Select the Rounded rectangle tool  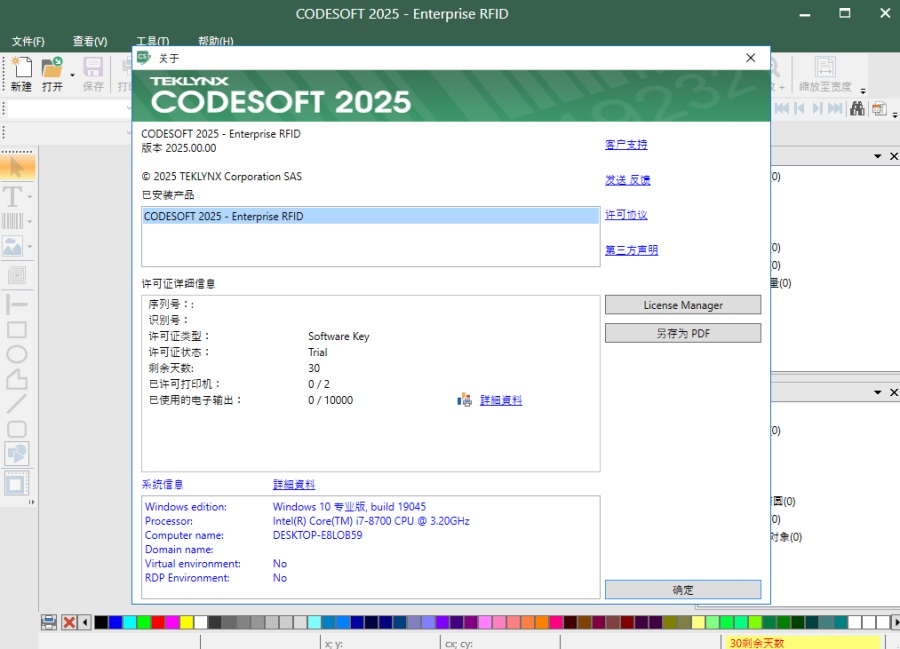click(17, 429)
